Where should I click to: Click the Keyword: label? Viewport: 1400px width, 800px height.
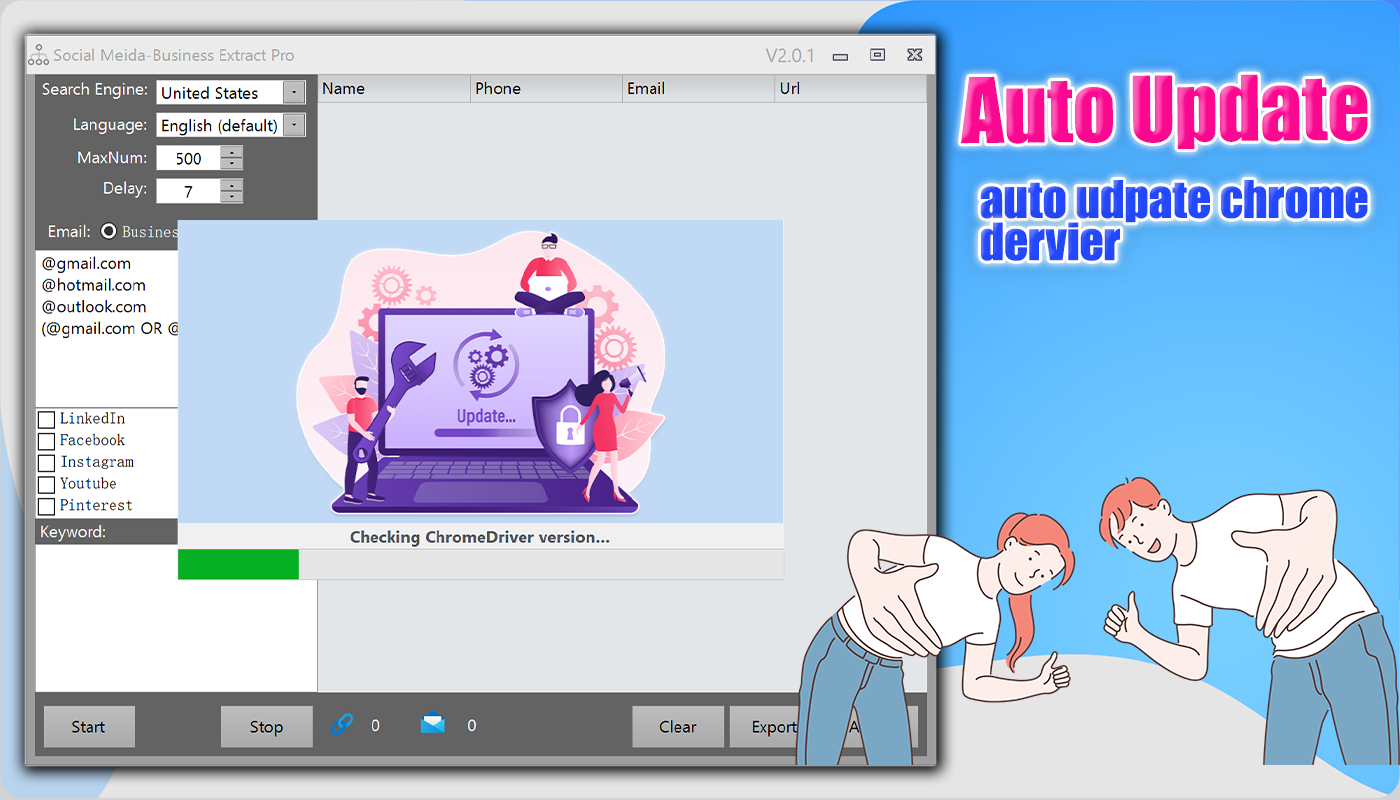pyautogui.click(x=72, y=532)
